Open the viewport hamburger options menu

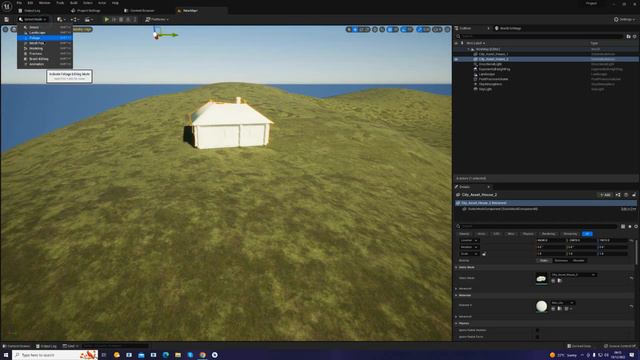tap(5, 29)
